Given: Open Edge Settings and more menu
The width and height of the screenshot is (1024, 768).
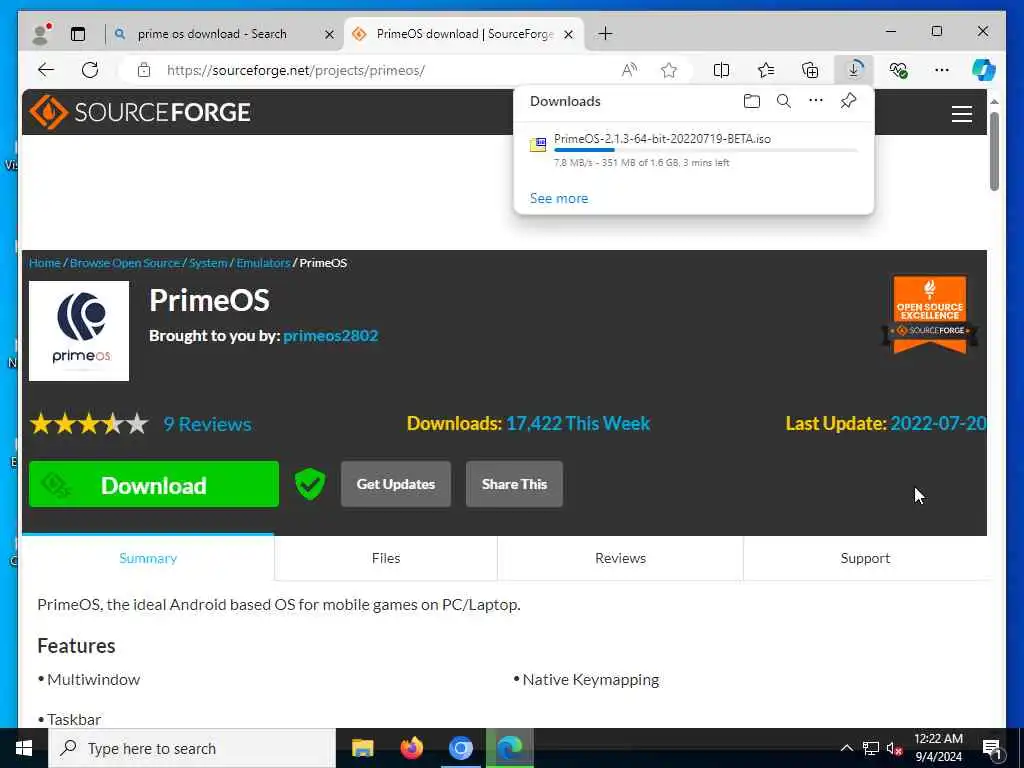Looking at the screenshot, I should coord(942,70).
